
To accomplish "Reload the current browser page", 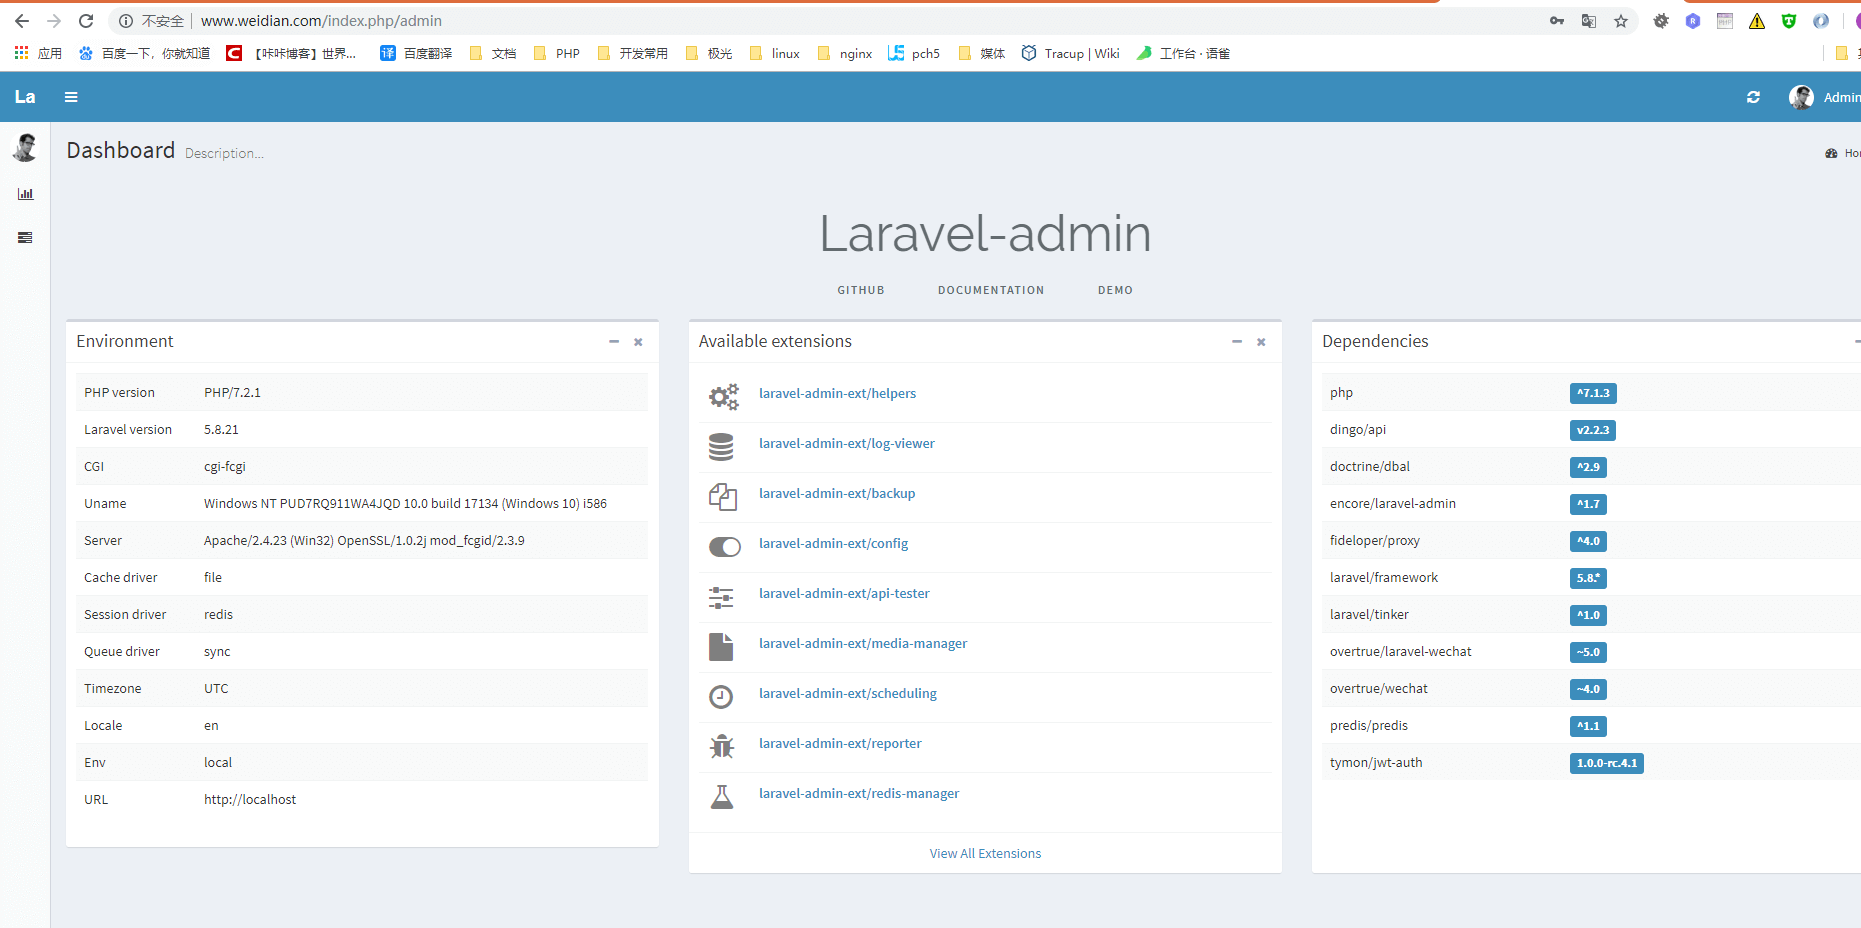I will tap(86, 21).
